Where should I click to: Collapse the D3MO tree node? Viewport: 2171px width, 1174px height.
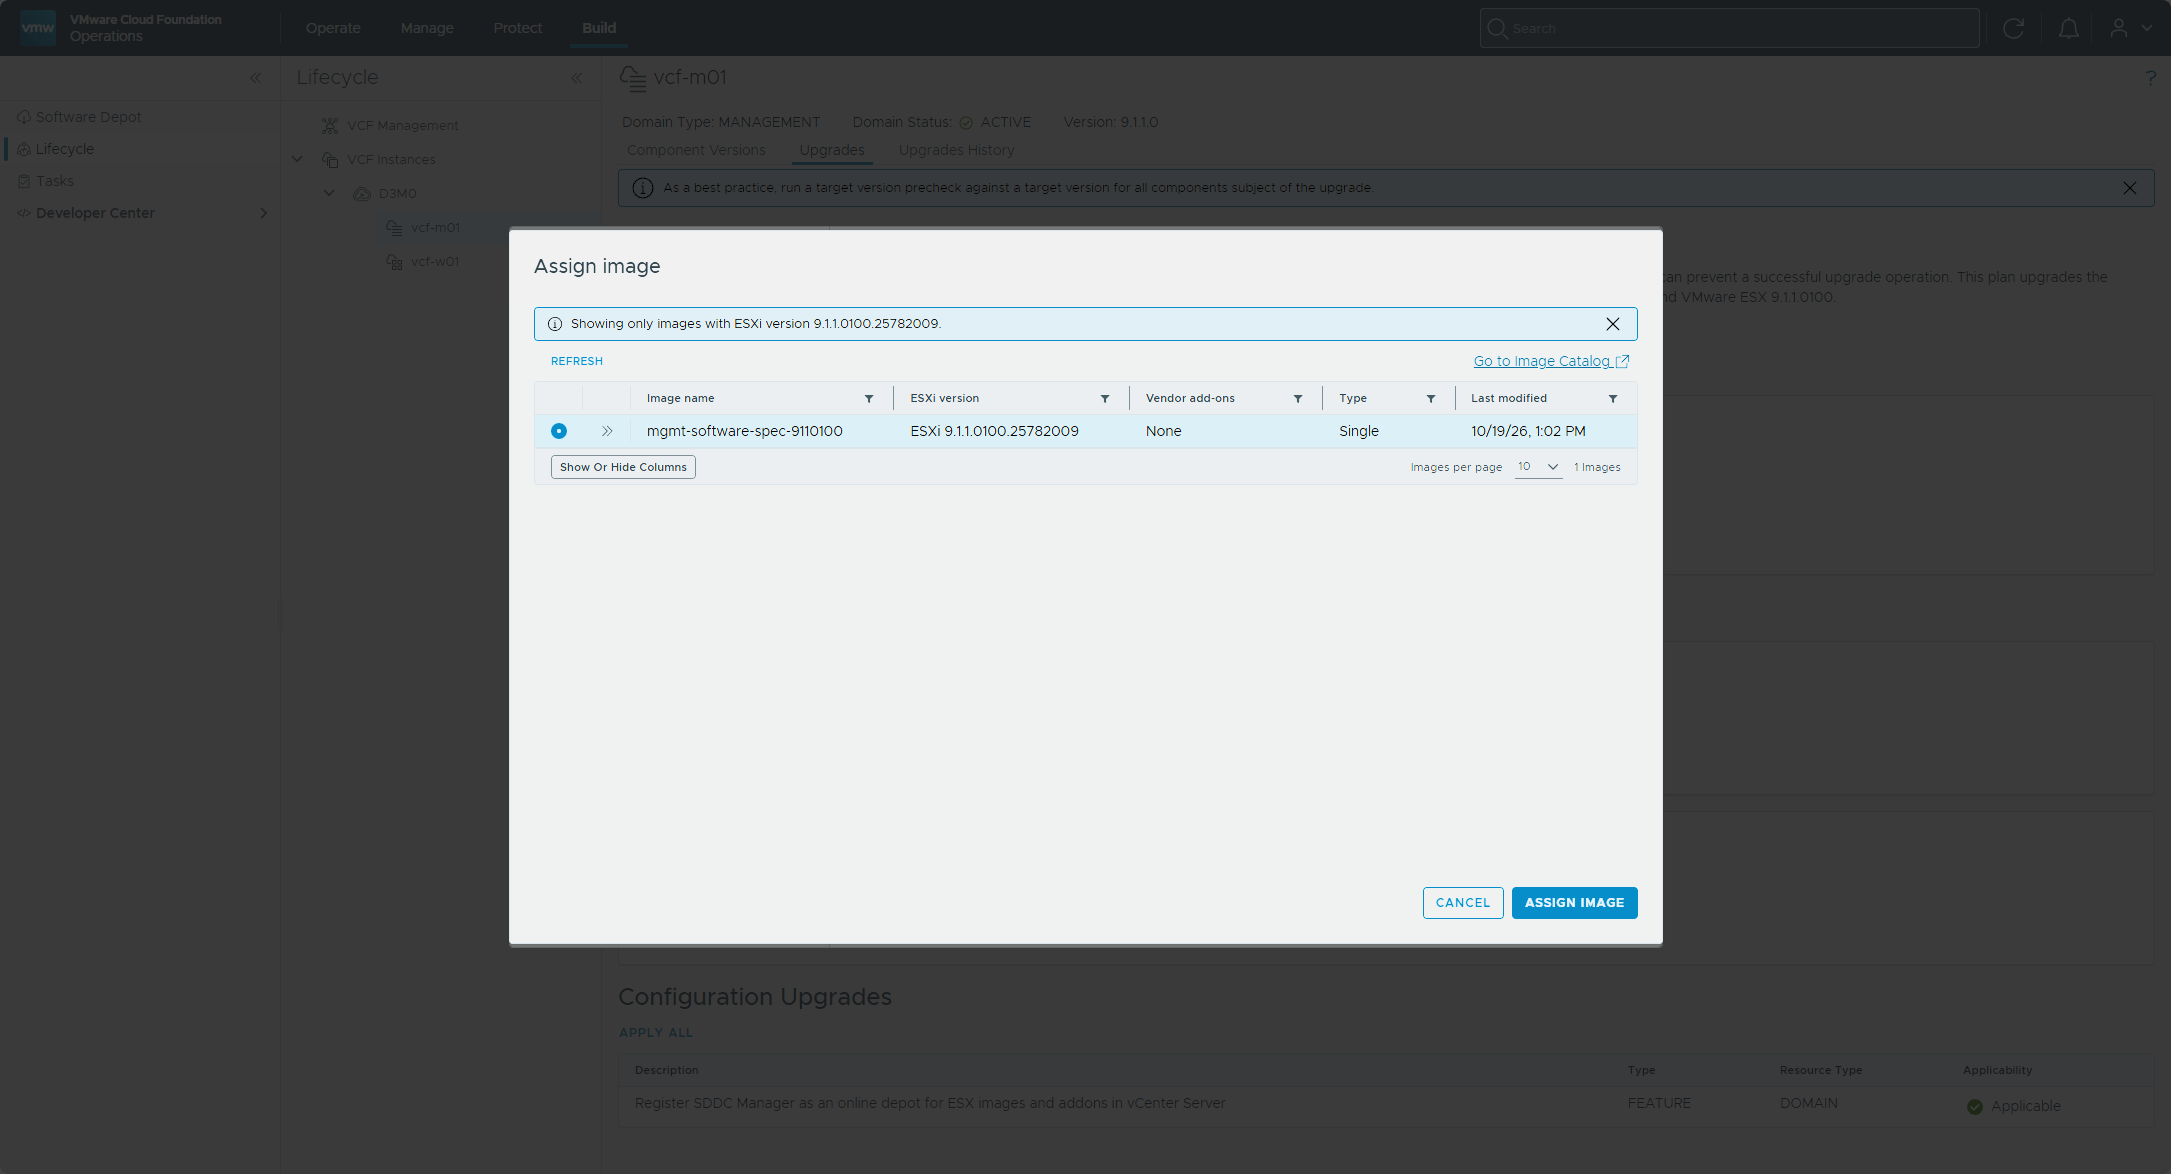coord(329,193)
